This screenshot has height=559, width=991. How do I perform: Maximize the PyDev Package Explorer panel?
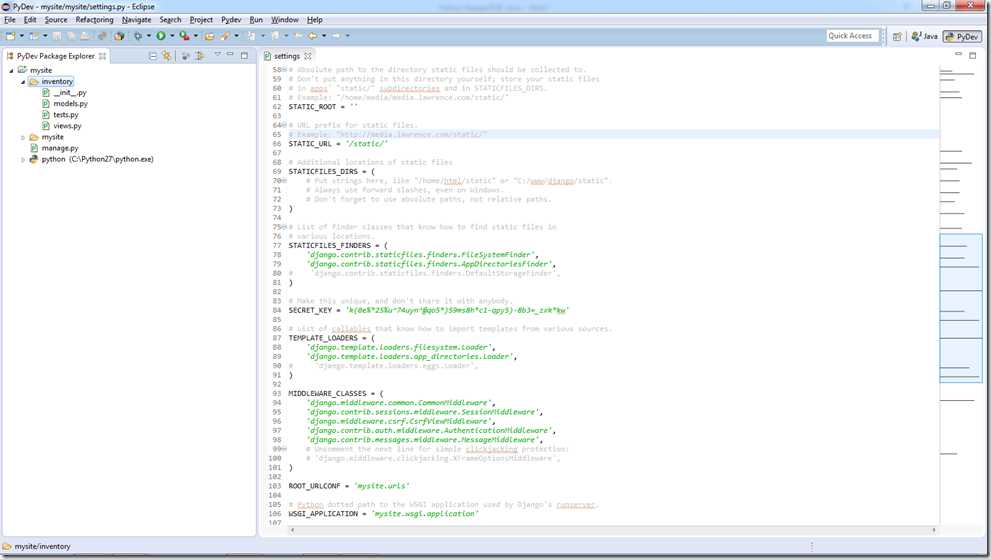pyautogui.click(x=245, y=56)
